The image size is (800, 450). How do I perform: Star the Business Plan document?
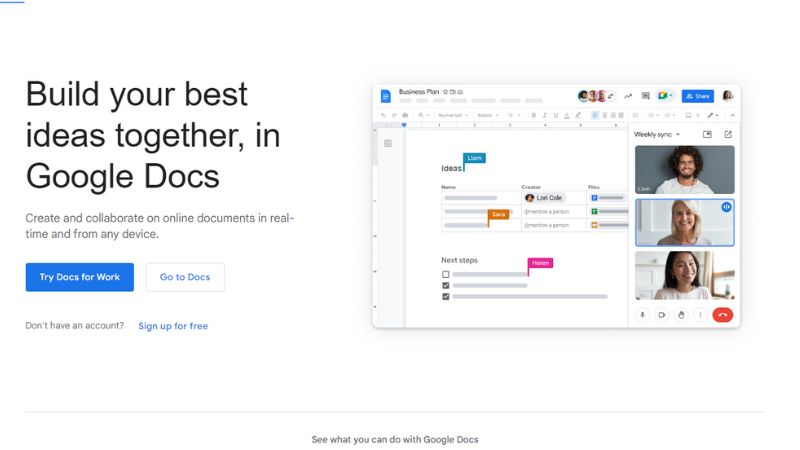click(x=445, y=92)
